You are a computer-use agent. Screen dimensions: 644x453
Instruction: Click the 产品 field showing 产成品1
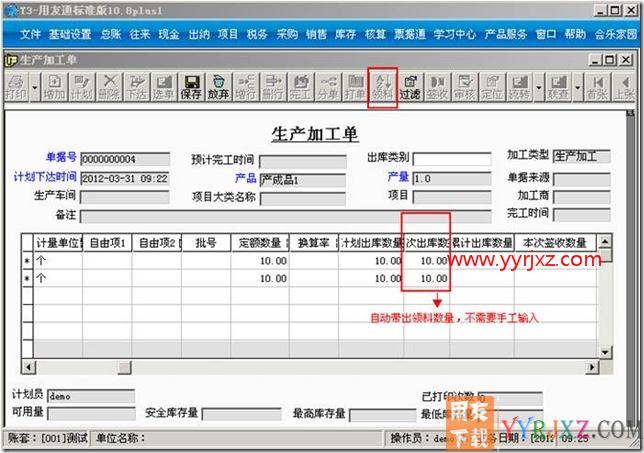click(303, 180)
